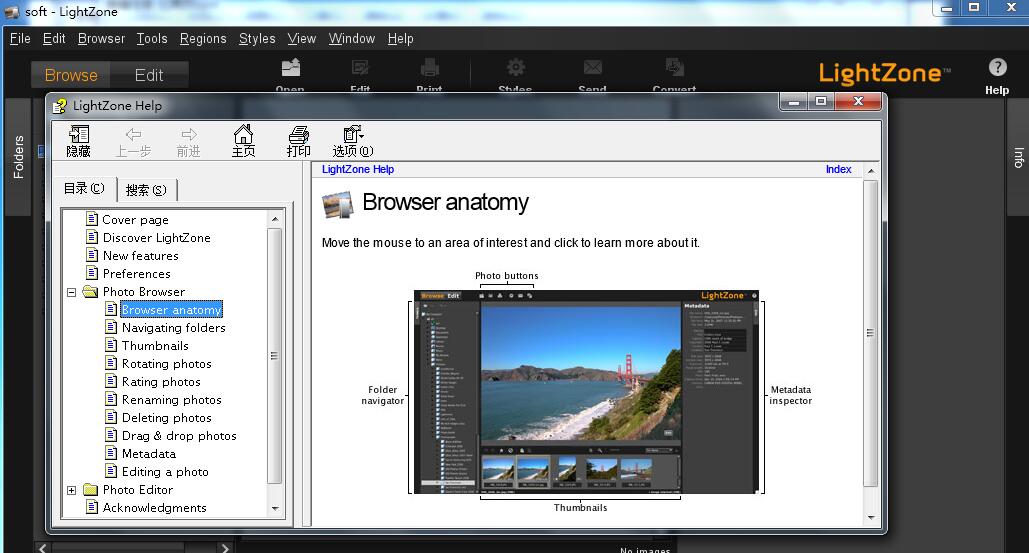Image resolution: width=1029 pixels, height=553 pixels.
Task: Select Editing a photo topic
Action: click(165, 472)
